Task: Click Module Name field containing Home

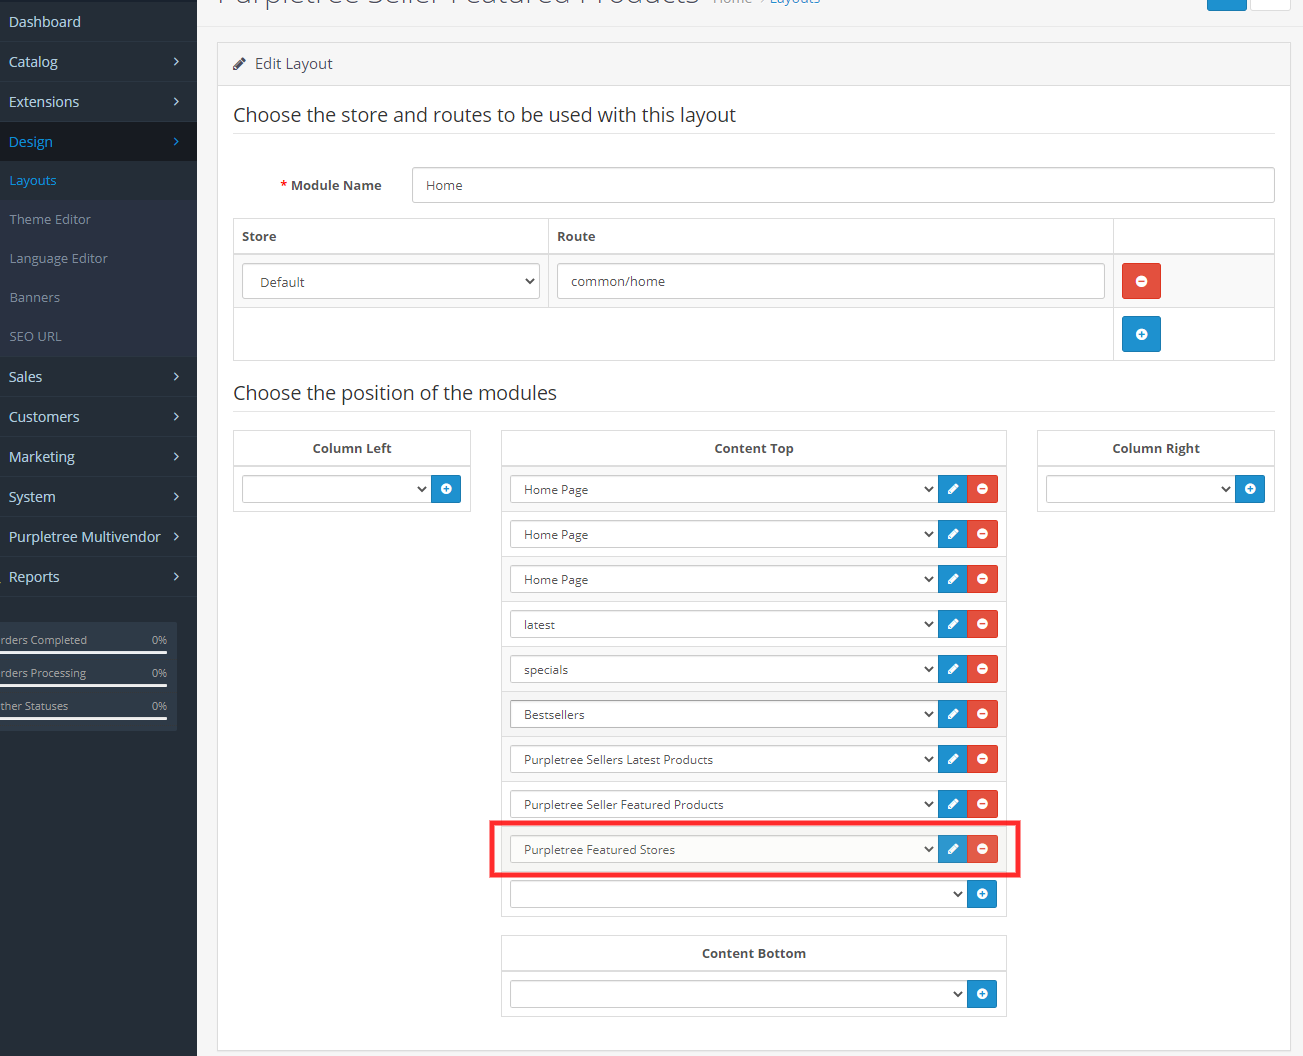Action: [x=843, y=185]
